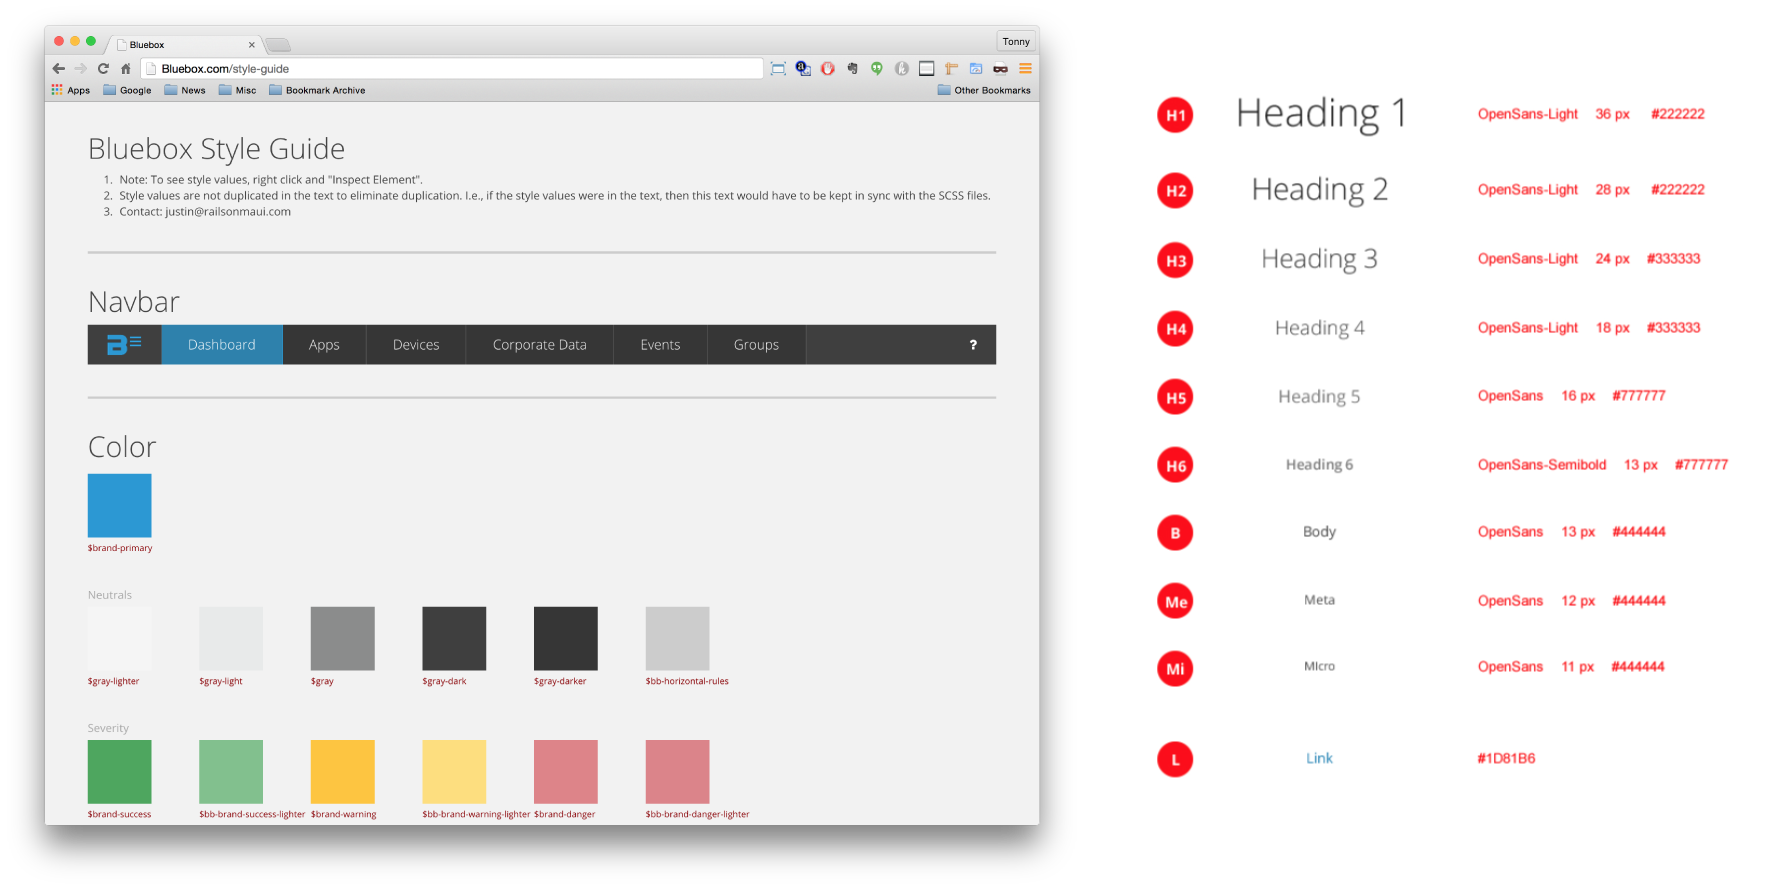1778x889 pixels.
Task: Expand the News bookmarks folder
Action: pos(185,90)
